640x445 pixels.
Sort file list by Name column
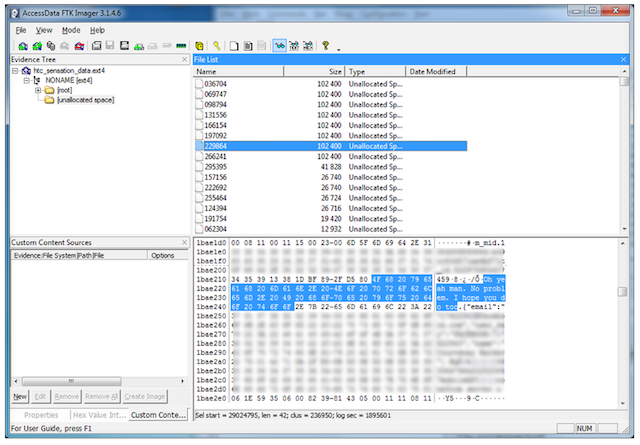coord(238,72)
